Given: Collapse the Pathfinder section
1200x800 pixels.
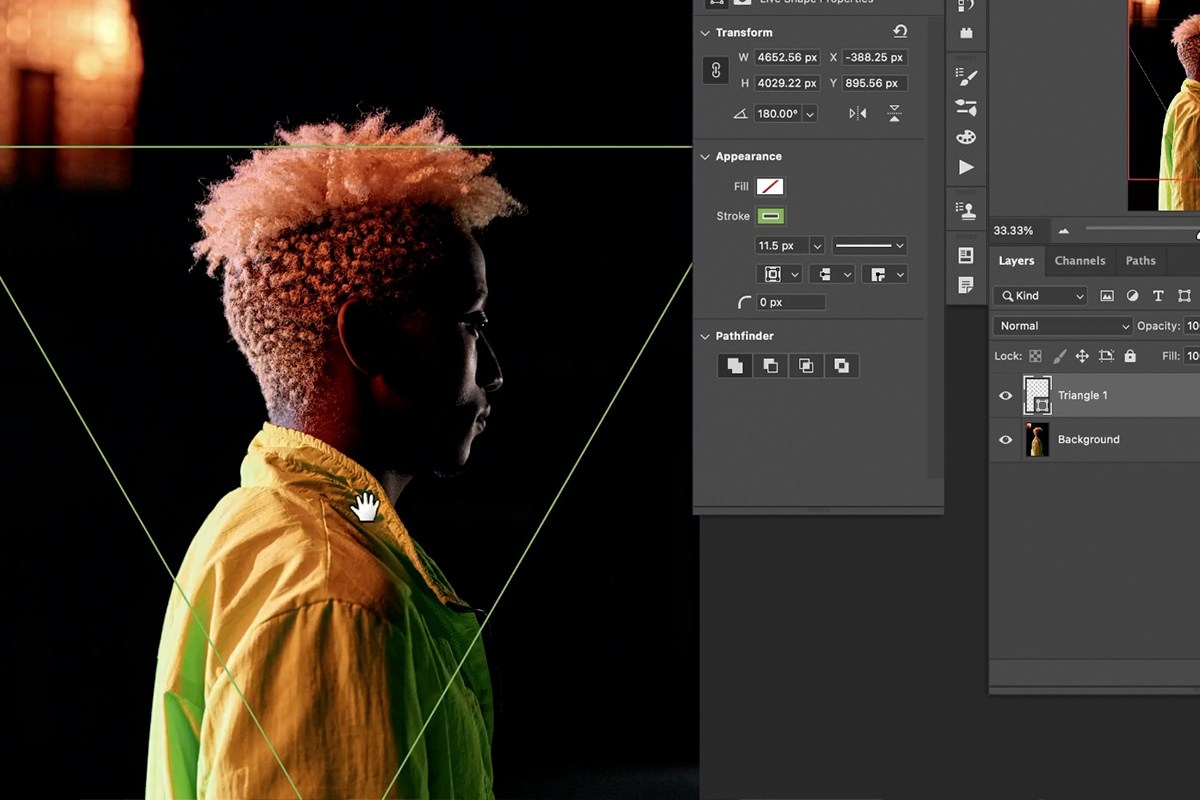Looking at the screenshot, I should [x=705, y=337].
